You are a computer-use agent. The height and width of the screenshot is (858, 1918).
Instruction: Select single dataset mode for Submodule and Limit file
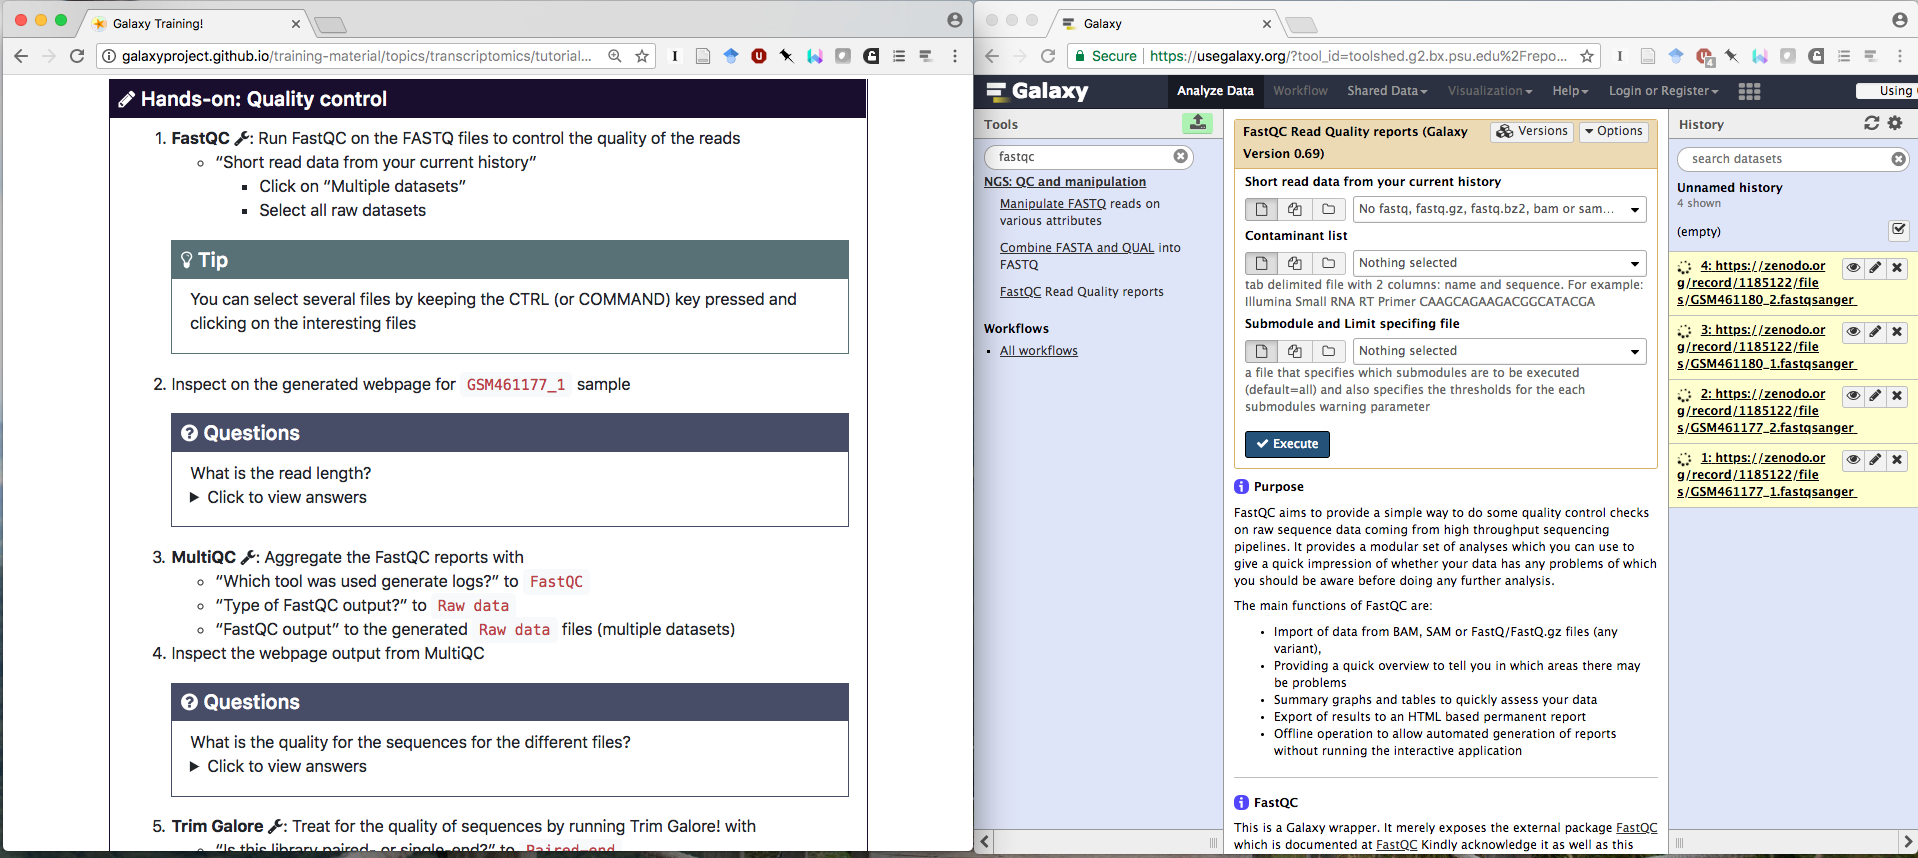click(1261, 351)
